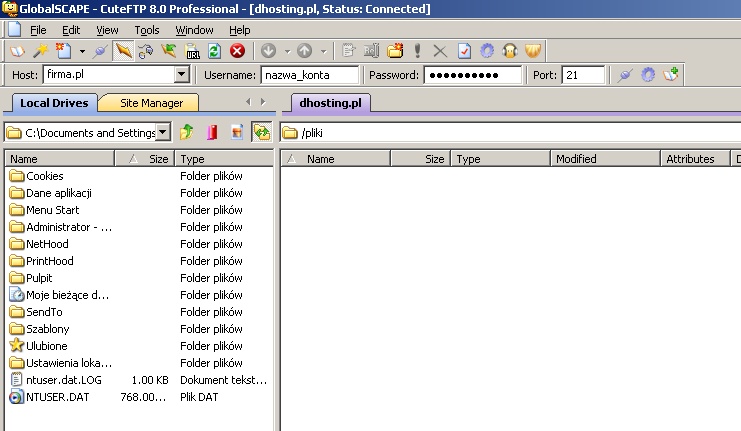Viewport: 741px width, 431px height.
Task: Sort local list by Size column header
Action: pyautogui.click(x=145, y=159)
